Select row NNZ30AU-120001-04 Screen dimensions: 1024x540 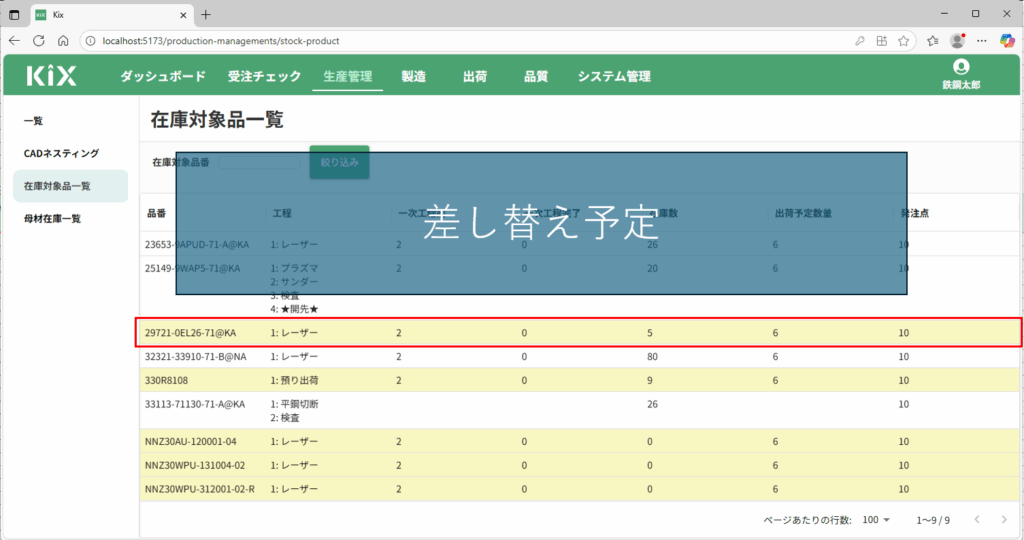579,441
